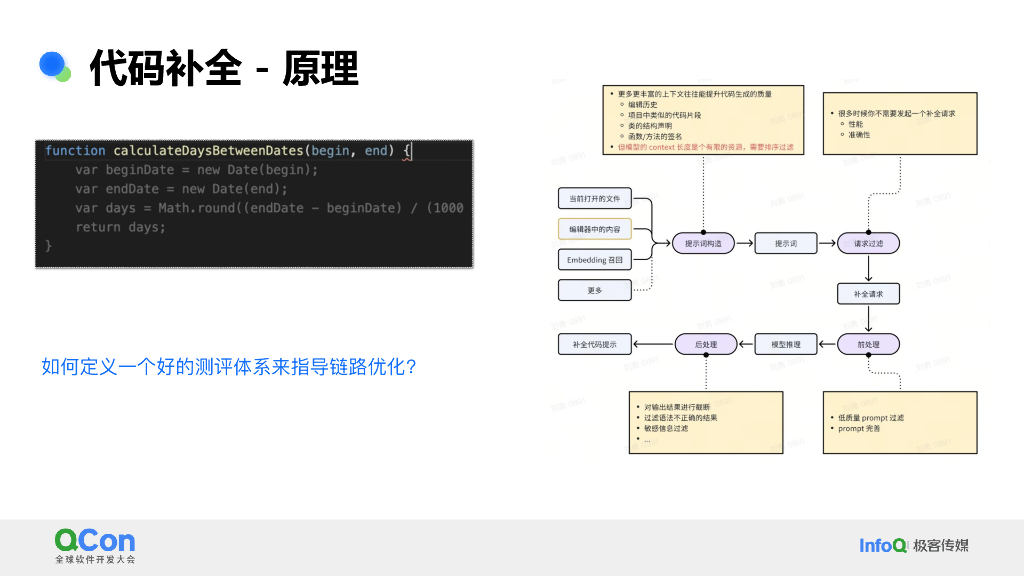Click the function calculateDaysBetweenDates code line
The image size is (1024, 576).
coord(228,151)
